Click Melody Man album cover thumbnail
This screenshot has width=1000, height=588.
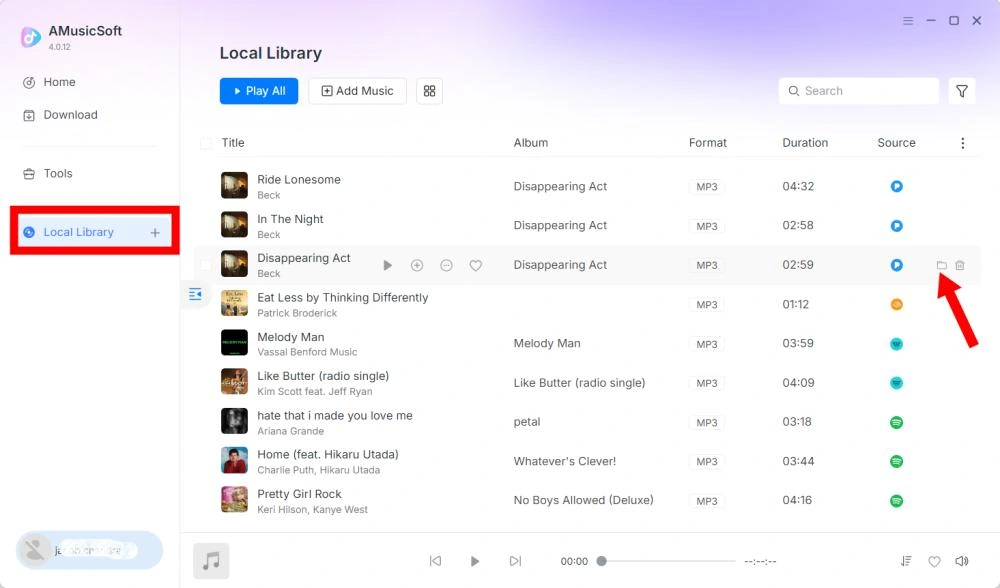point(234,342)
